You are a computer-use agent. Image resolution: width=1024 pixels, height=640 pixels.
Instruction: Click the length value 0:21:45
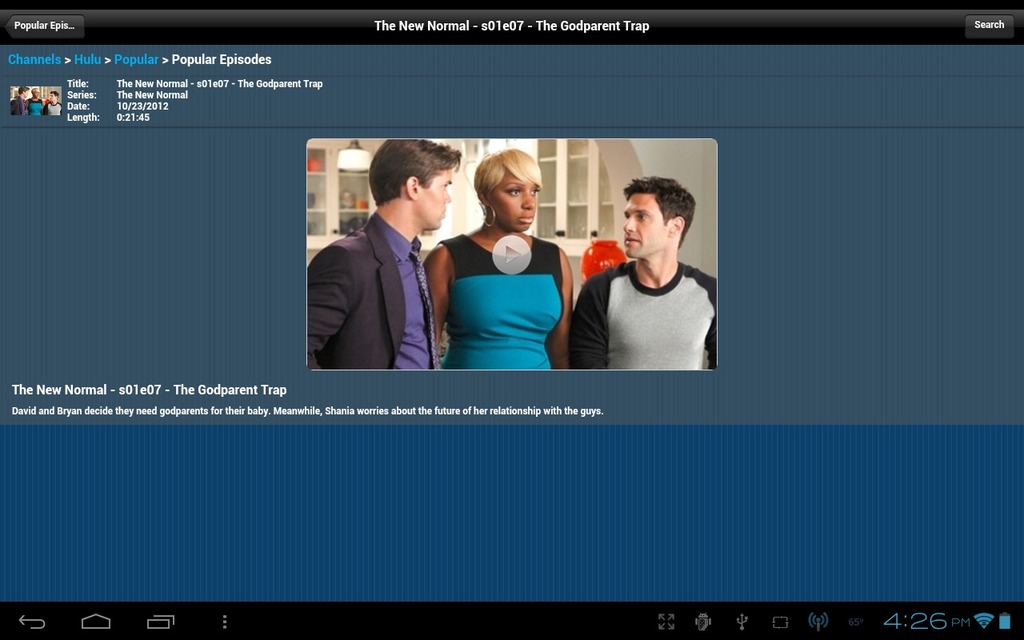tap(133, 118)
